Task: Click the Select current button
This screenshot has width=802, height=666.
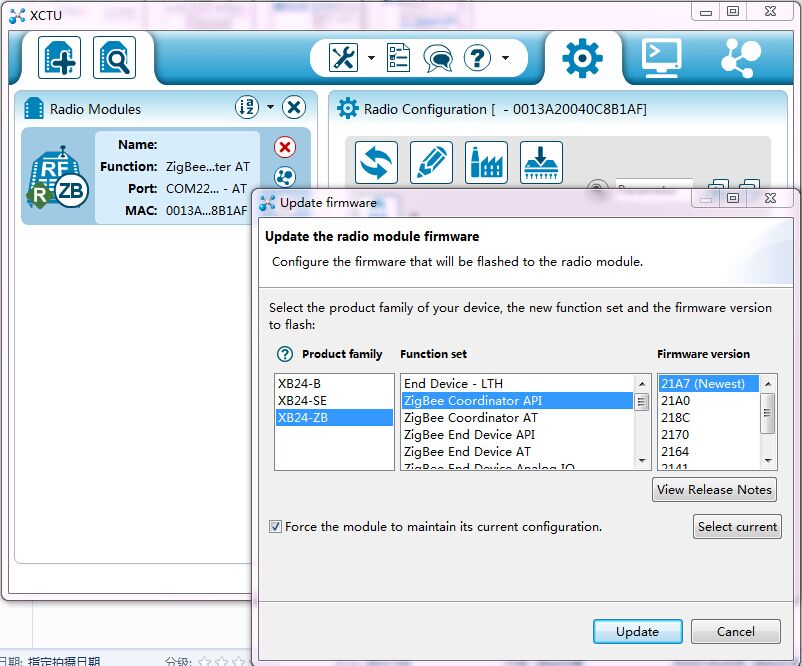Action: pyautogui.click(x=737, y=526)
